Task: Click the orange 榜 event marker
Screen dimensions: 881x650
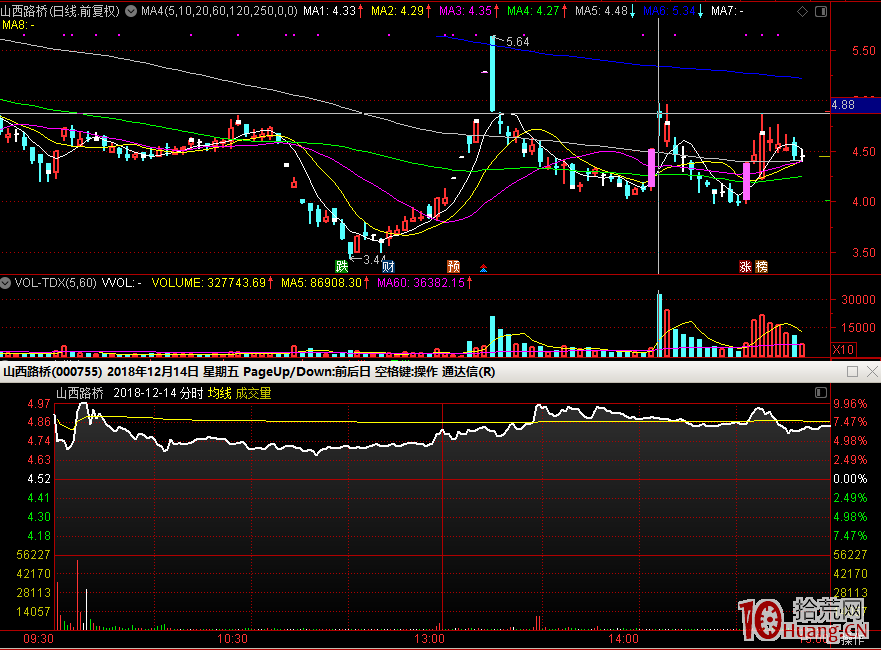Action: (761, 267)
